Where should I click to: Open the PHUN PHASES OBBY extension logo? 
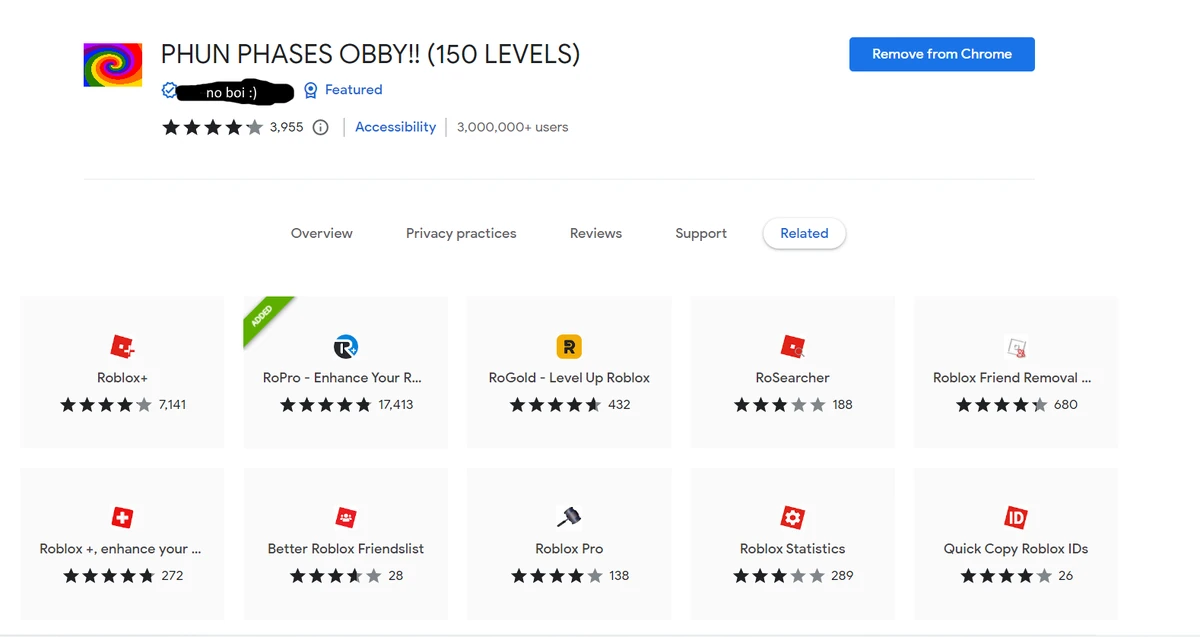point(112,63)
